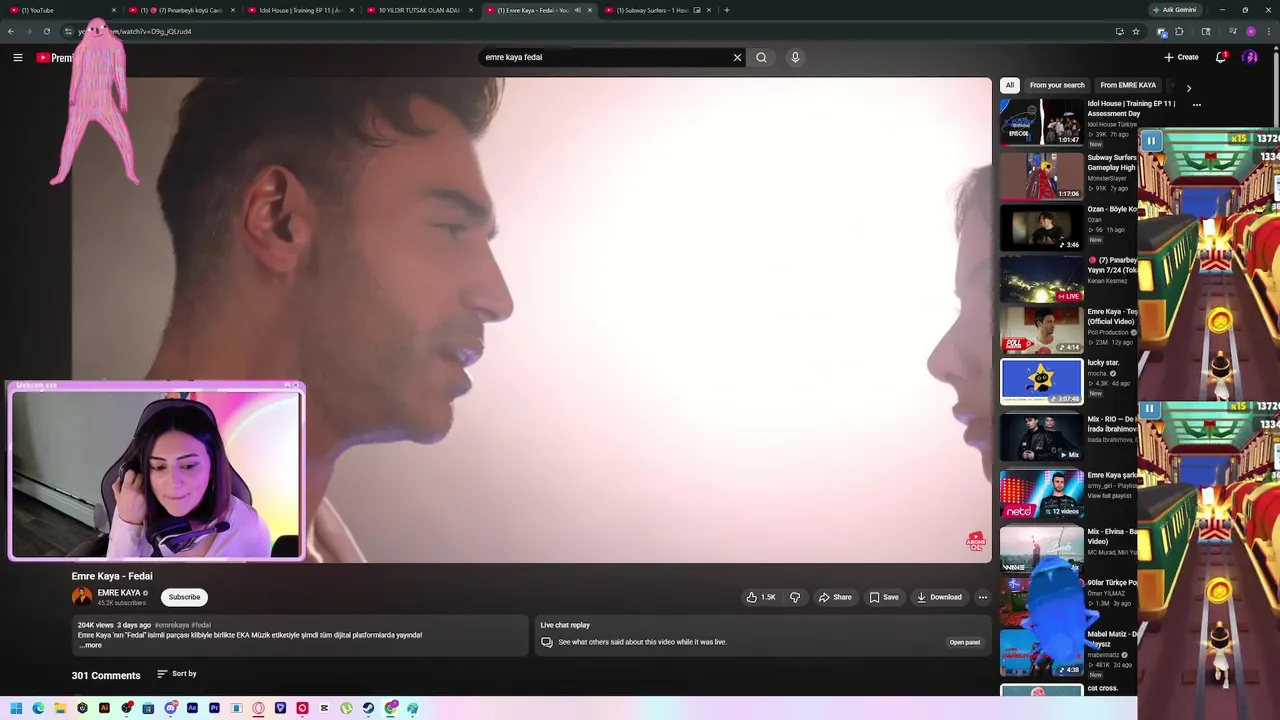This screenshot has height=720, width=1280.
Task: Click Open panel for live chat replay
Action: (x=965, y=642)
